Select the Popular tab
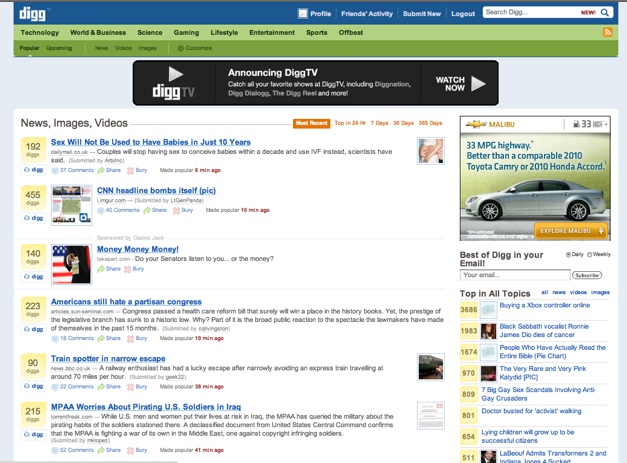 click(x=29, y=48)
